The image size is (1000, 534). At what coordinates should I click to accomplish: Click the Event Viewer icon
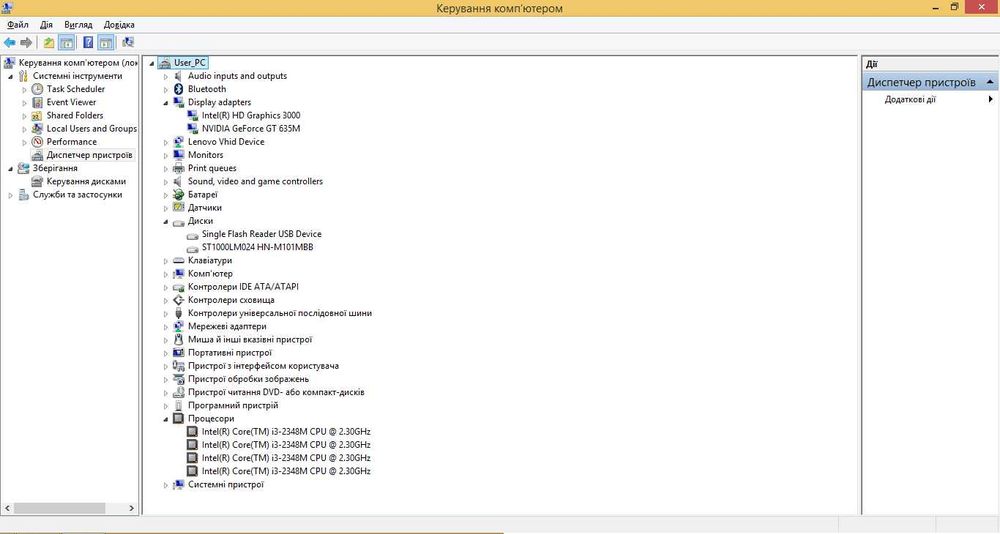point(38,102)
